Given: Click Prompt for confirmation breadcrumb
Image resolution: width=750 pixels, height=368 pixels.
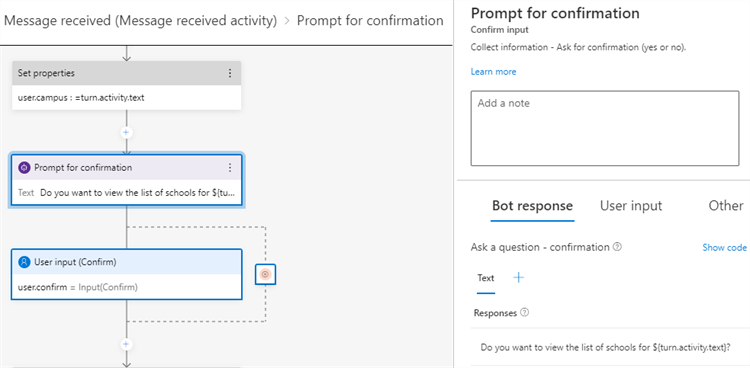Looking at the screenshot, I should click(x=370, y=21).
